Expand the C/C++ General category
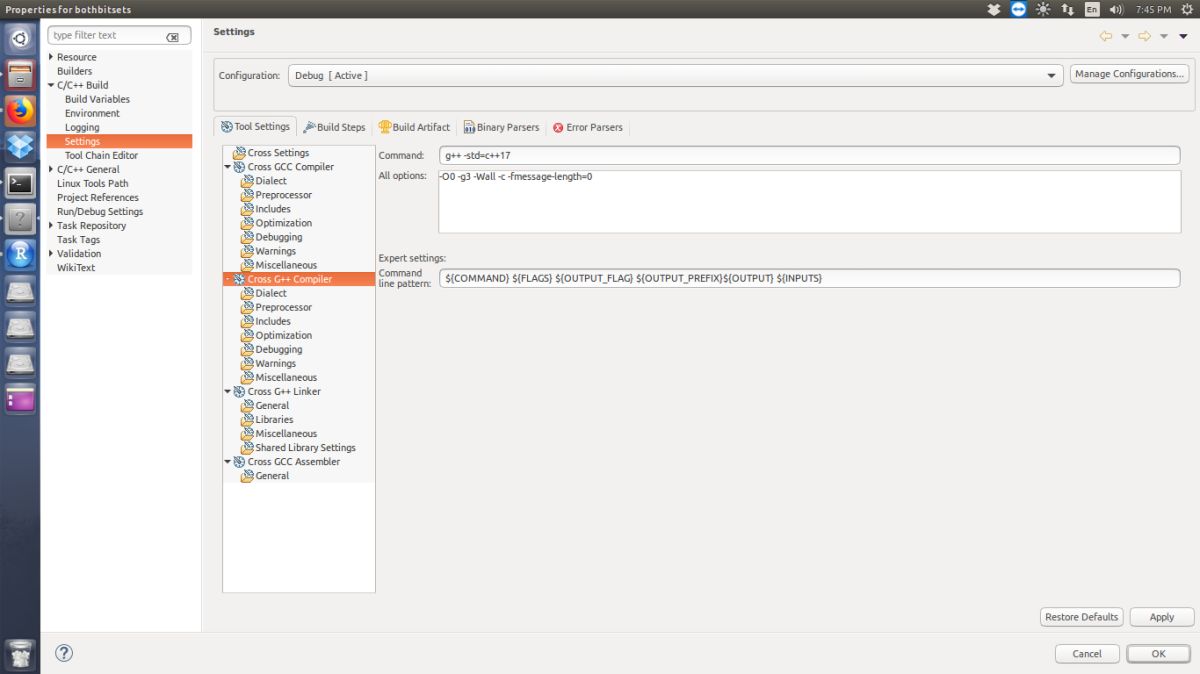1200x674 pixels. point(52,169)
